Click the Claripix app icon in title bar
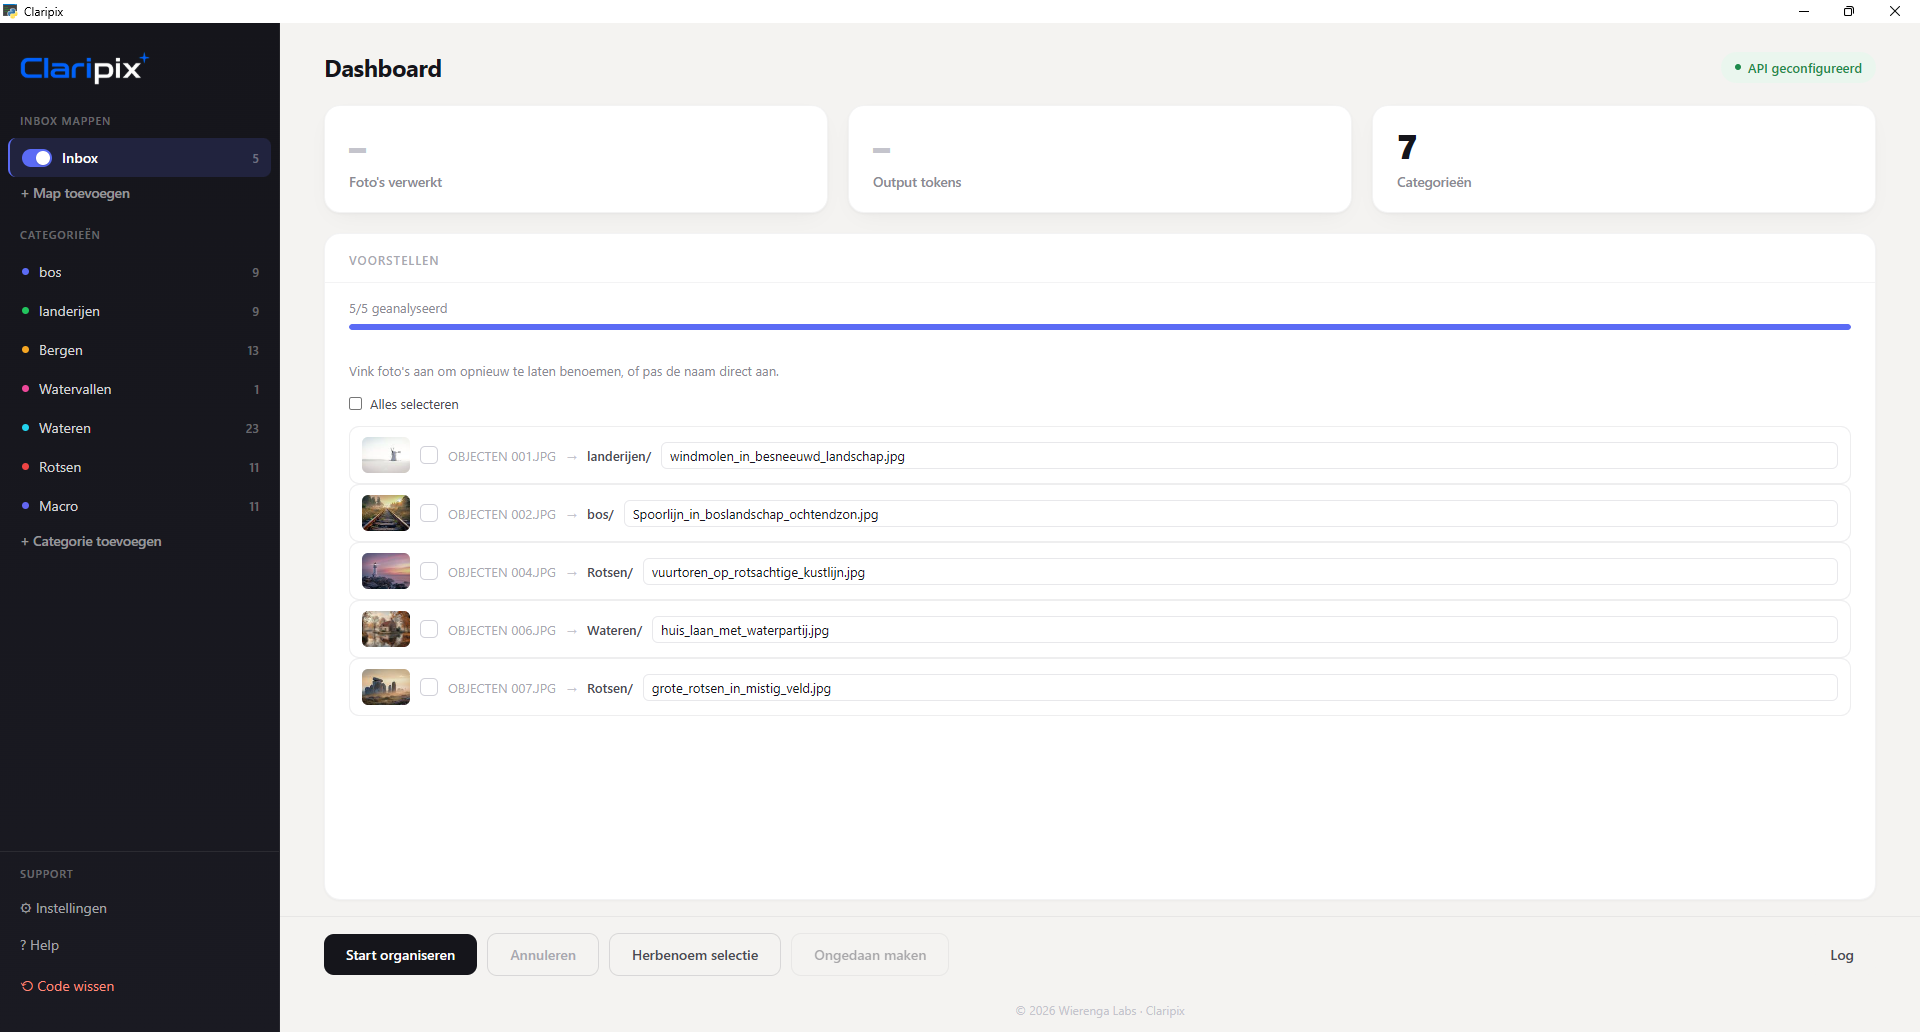Screen dimensions: 1920x1032 [x=11, y=11]
